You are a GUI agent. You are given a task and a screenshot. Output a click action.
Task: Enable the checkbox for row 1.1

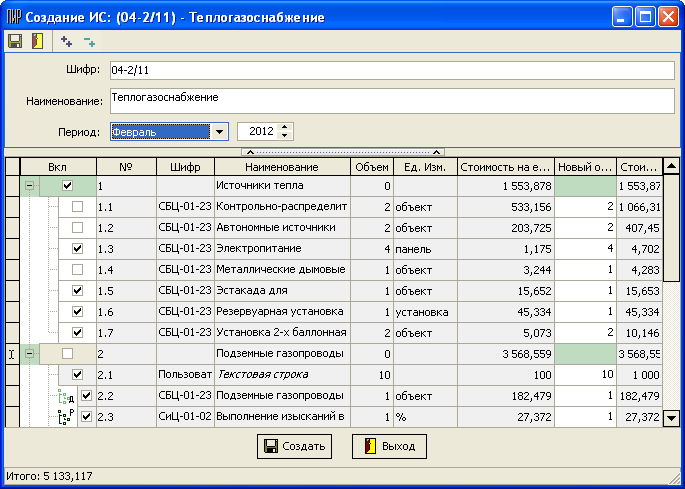tap(77, 207)
